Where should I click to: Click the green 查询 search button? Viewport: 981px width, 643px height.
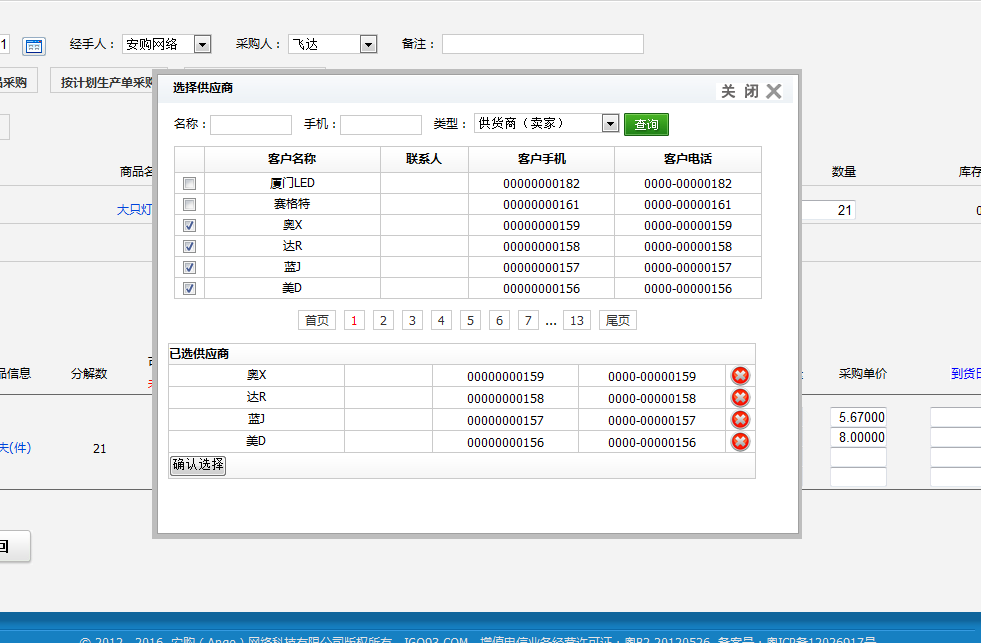pos(646,124)
